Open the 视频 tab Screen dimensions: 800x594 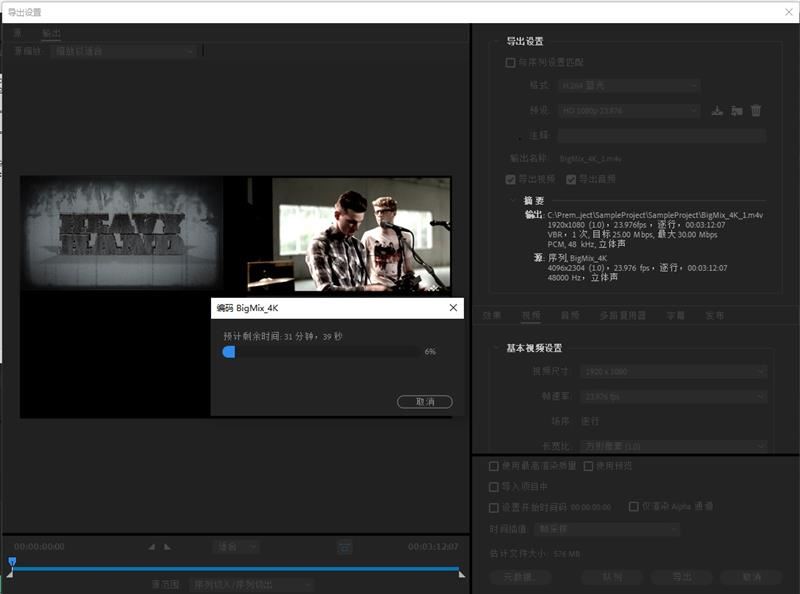pos(531,316)
